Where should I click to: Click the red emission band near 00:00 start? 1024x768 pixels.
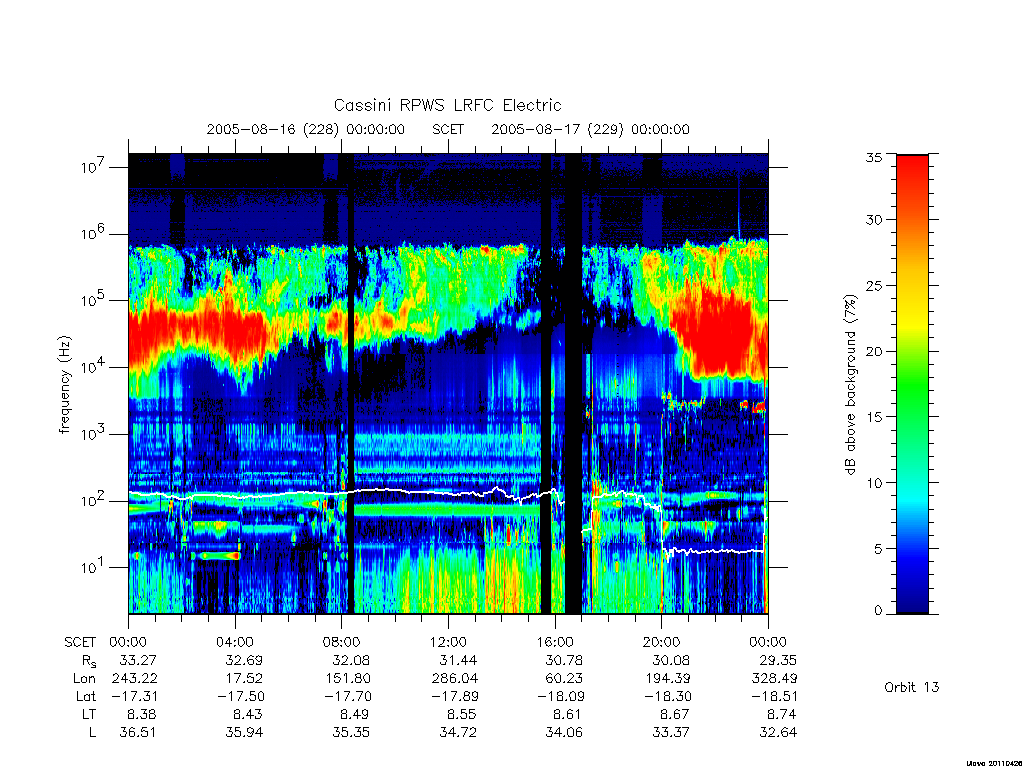196,336
